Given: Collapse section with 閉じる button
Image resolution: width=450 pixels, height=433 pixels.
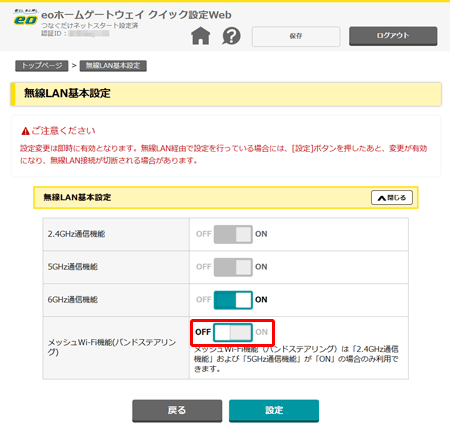Looking at the screenshot, I should coord(392,198).
